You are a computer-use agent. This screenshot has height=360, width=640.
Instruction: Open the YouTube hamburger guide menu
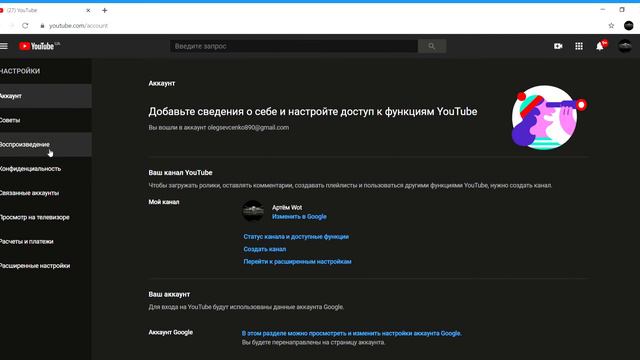click(4, 46)
